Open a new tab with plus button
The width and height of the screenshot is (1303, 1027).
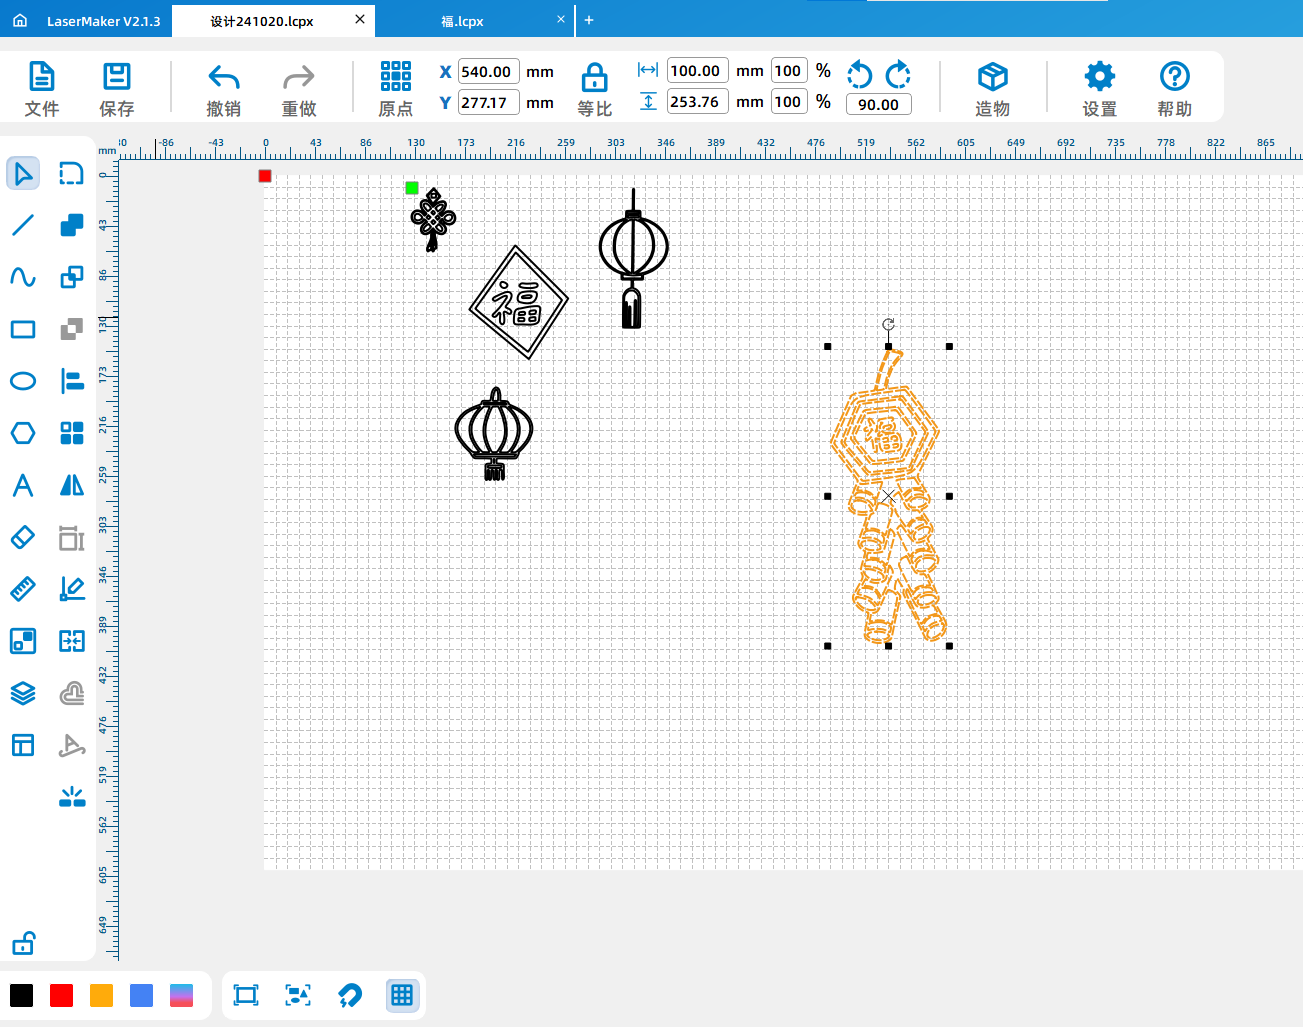589,20
